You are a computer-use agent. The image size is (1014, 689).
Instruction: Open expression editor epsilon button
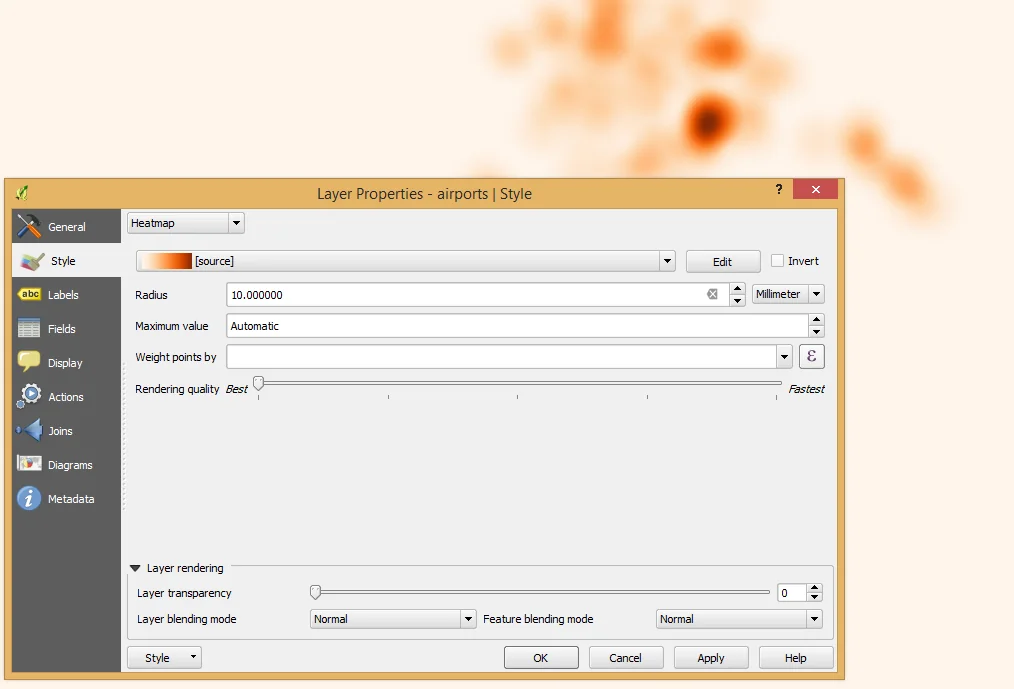pos(811,357)
